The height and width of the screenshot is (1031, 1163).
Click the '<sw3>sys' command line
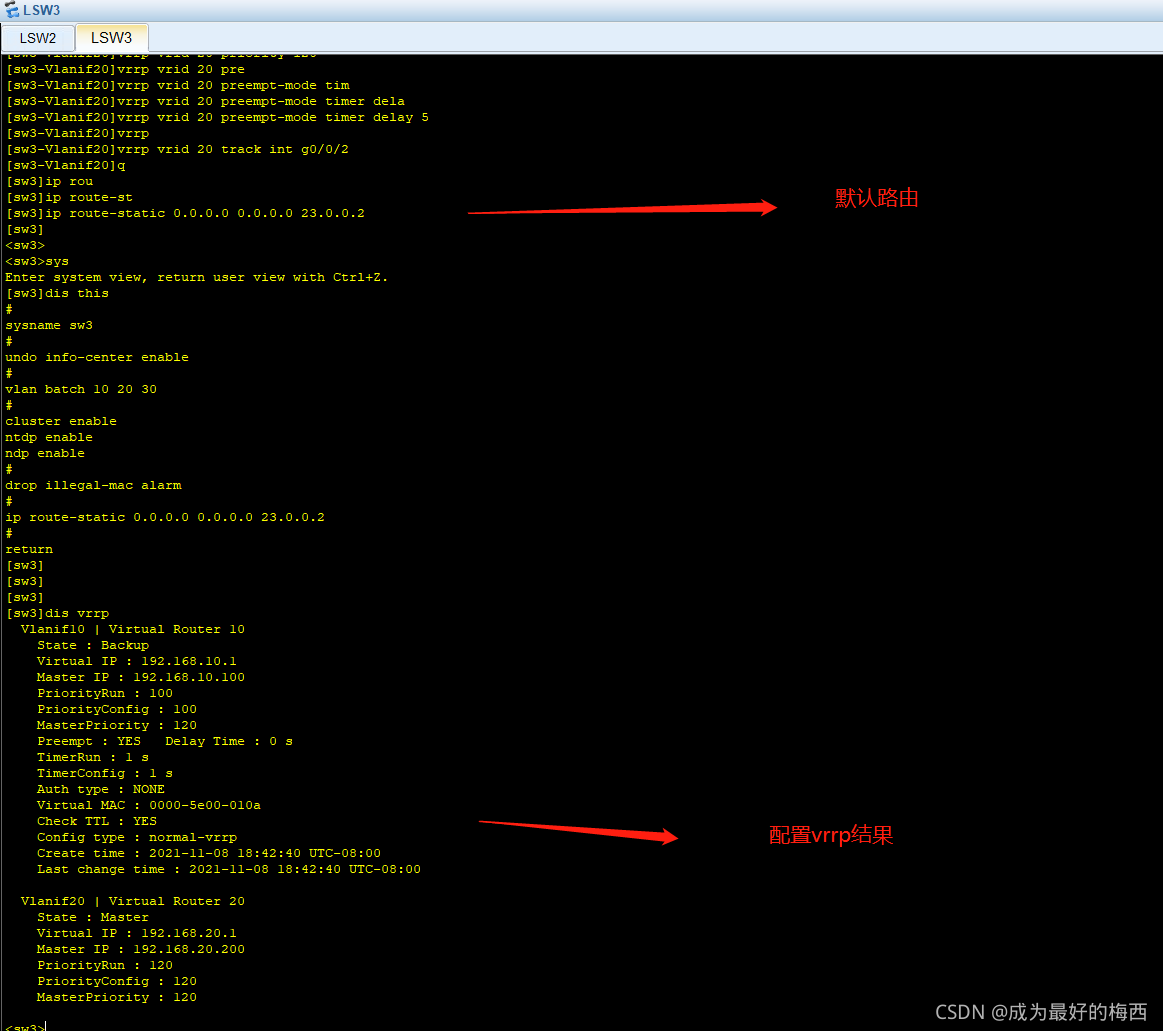coord(37,261)
